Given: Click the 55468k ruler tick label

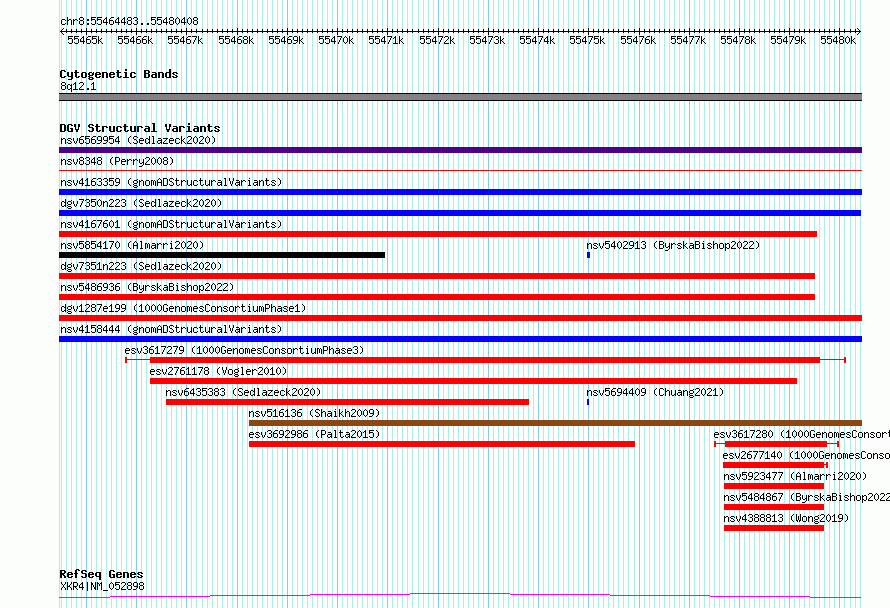Looking at the screenshot, I should point(236,40).
